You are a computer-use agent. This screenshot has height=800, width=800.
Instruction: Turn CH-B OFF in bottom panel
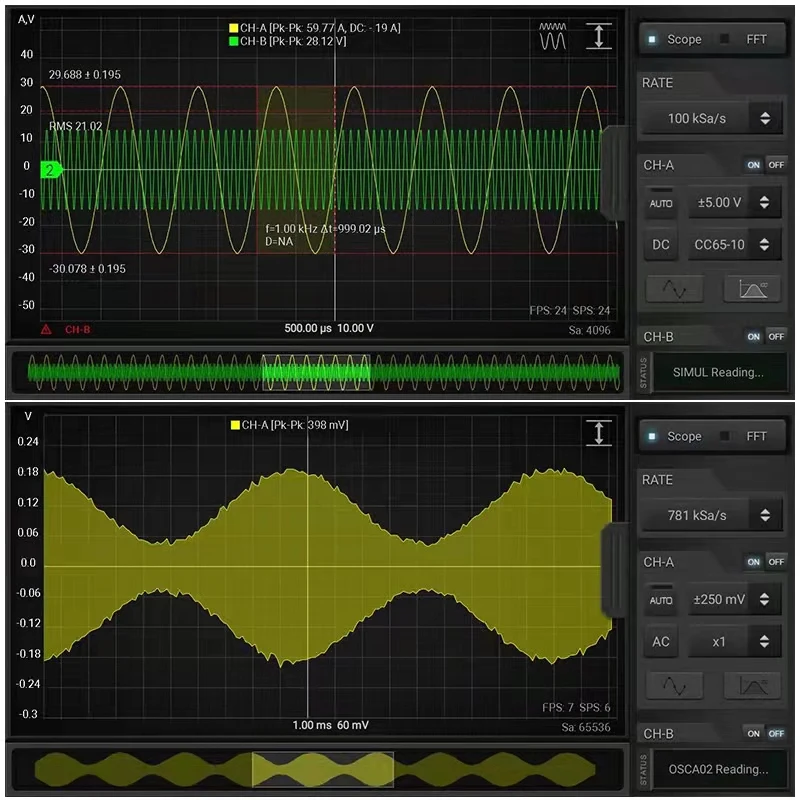(x=776, y=734)
